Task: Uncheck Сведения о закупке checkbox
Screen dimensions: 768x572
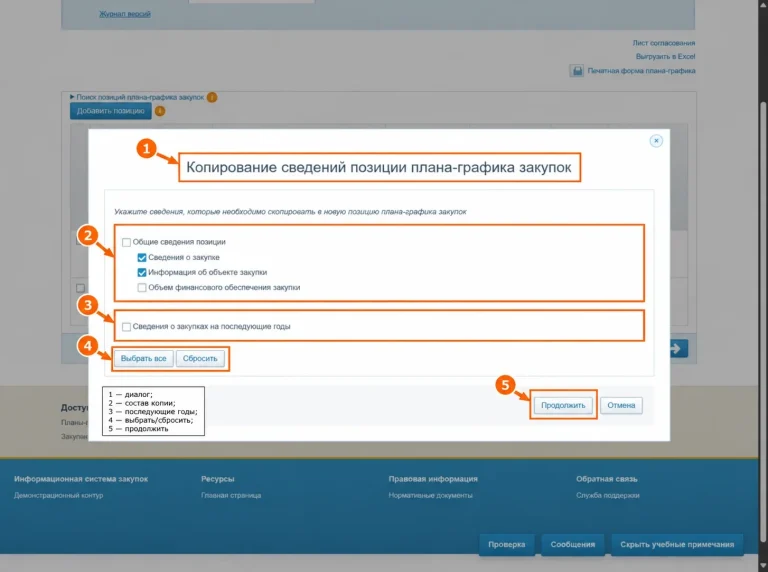Action: 142,258
